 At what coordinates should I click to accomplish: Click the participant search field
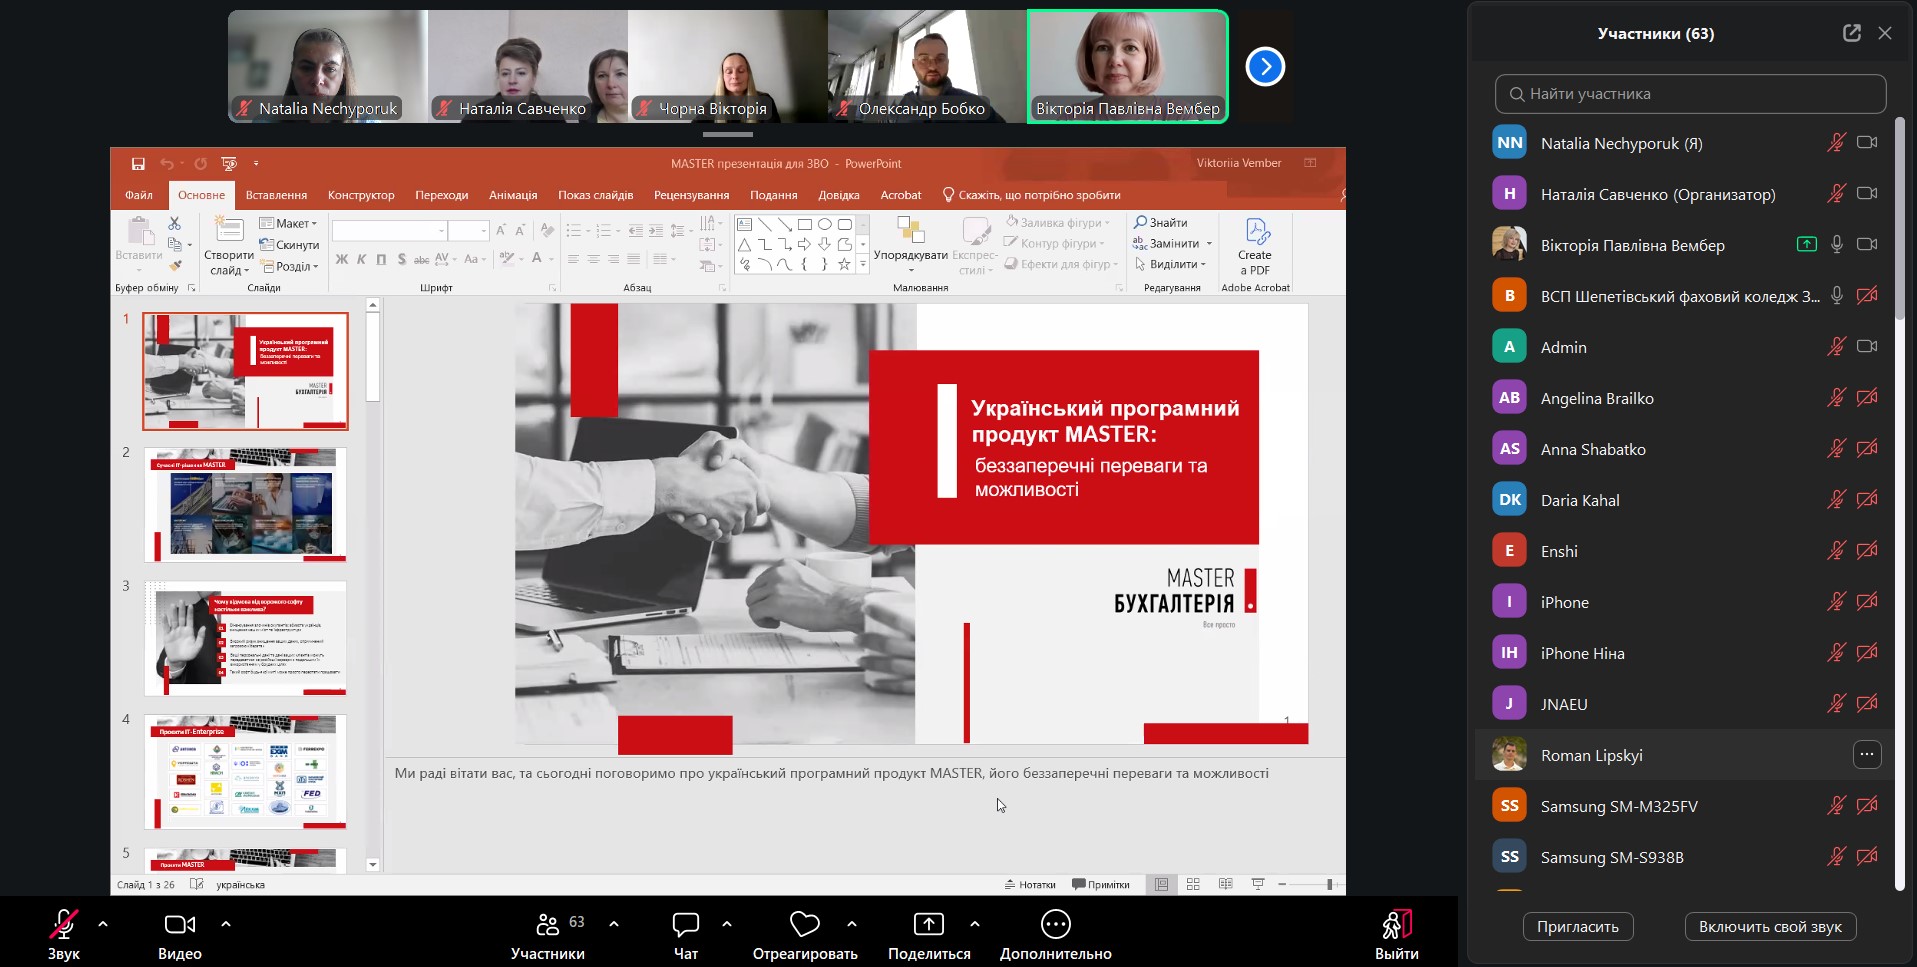click(1690, 94)
